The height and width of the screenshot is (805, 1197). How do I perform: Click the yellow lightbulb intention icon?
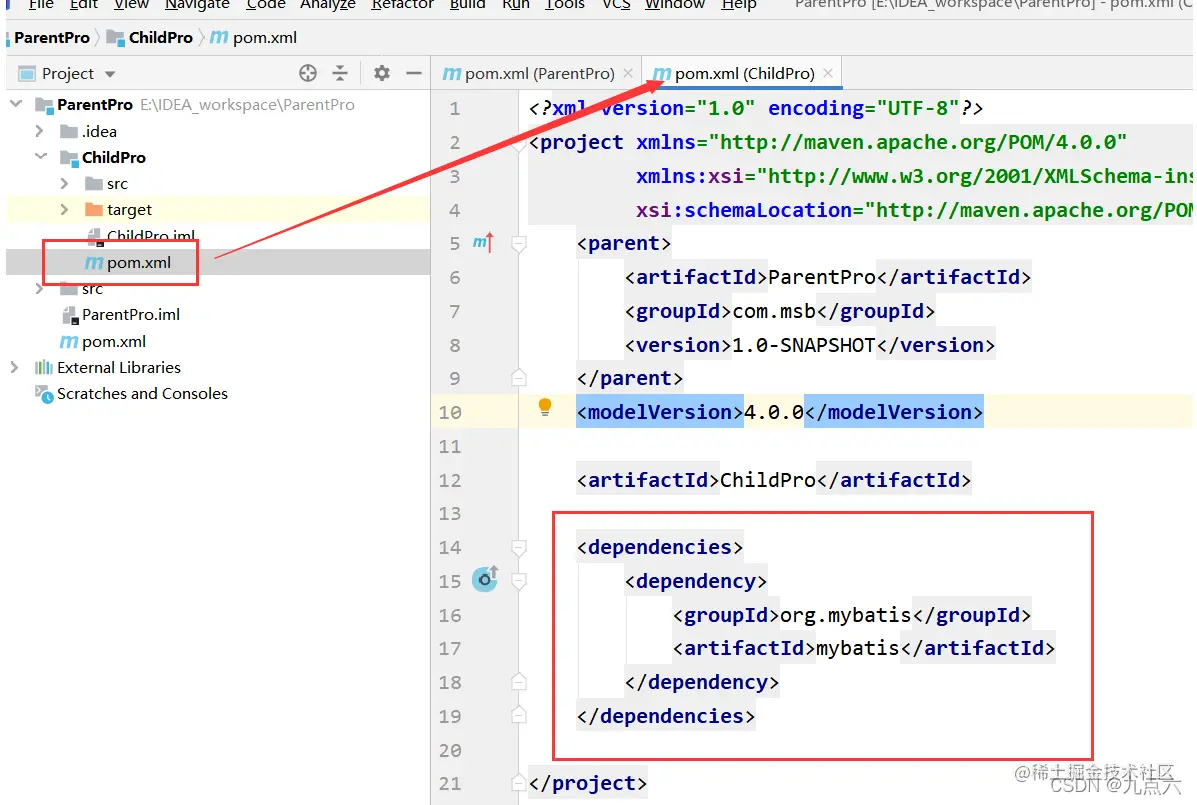tap(544, 407)
